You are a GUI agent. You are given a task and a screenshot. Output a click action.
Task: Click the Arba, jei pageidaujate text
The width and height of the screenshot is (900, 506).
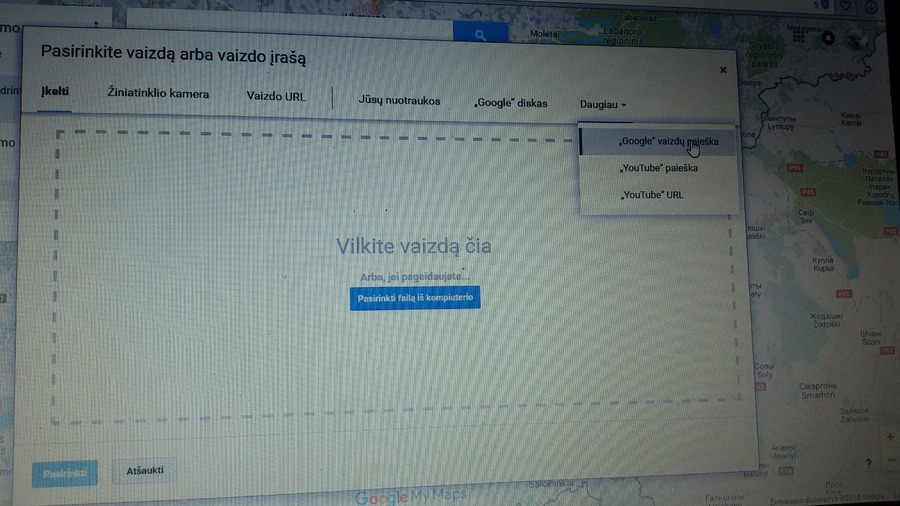click(x=415, y=277)
